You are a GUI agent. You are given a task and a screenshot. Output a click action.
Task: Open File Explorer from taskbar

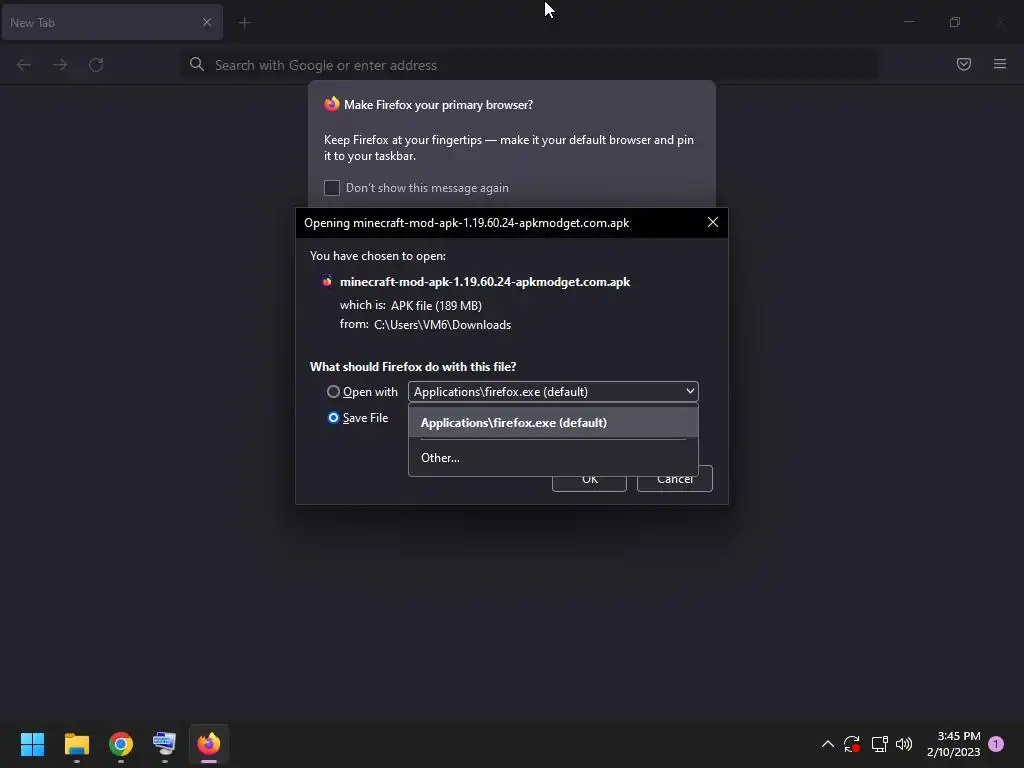pos(76,744)
